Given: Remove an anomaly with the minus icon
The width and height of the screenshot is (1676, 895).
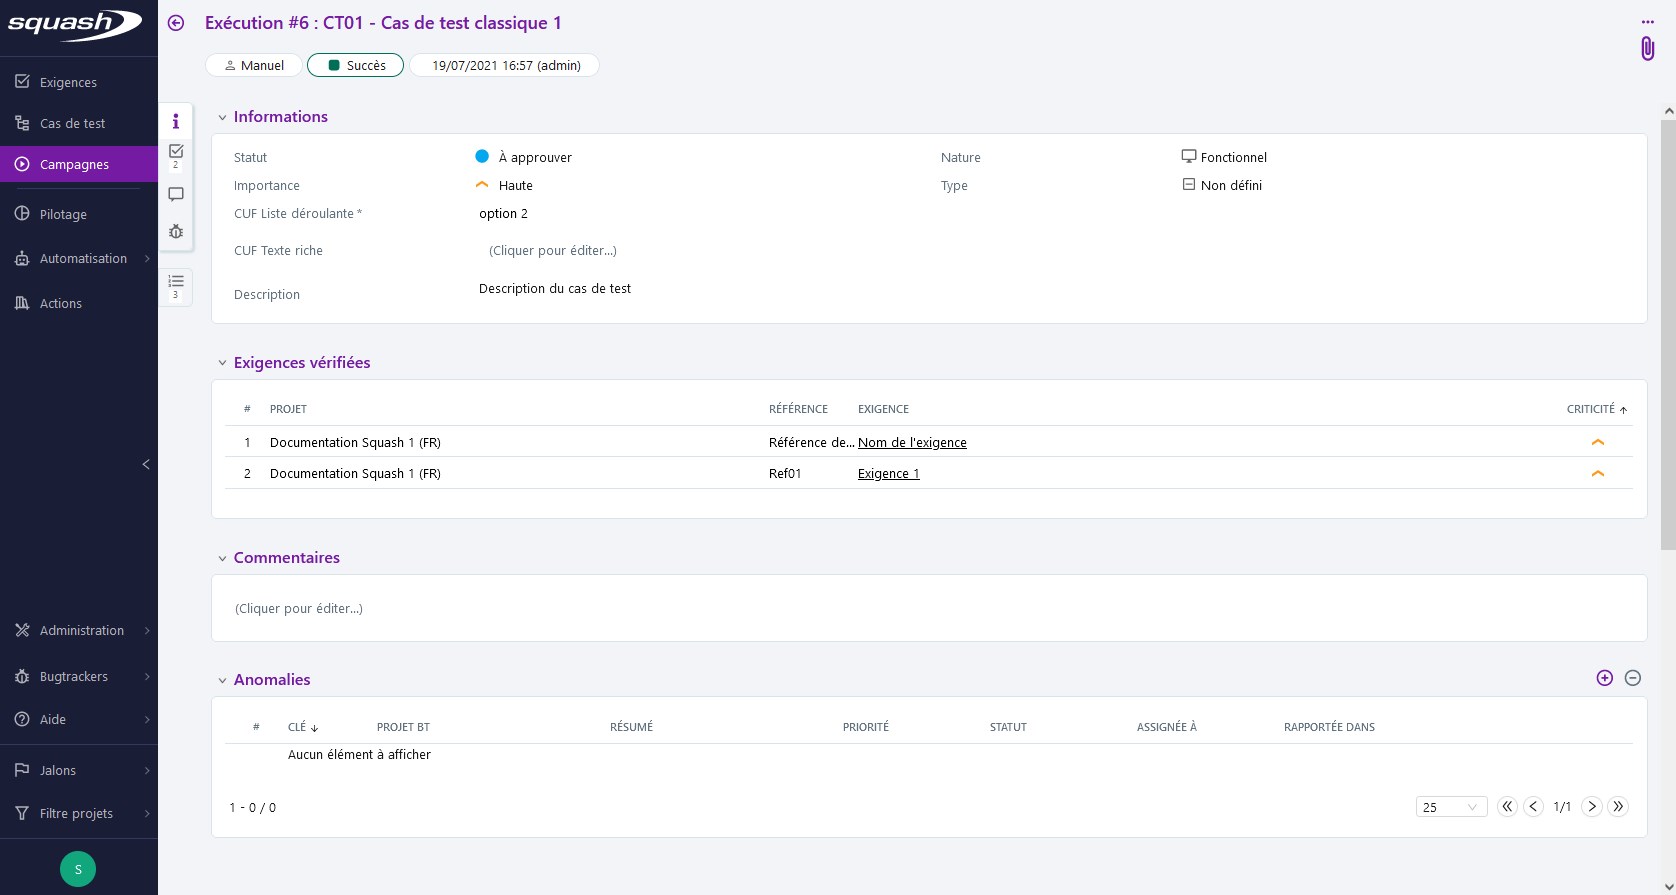Looking at the screenshot, I should click(1632, 678).
